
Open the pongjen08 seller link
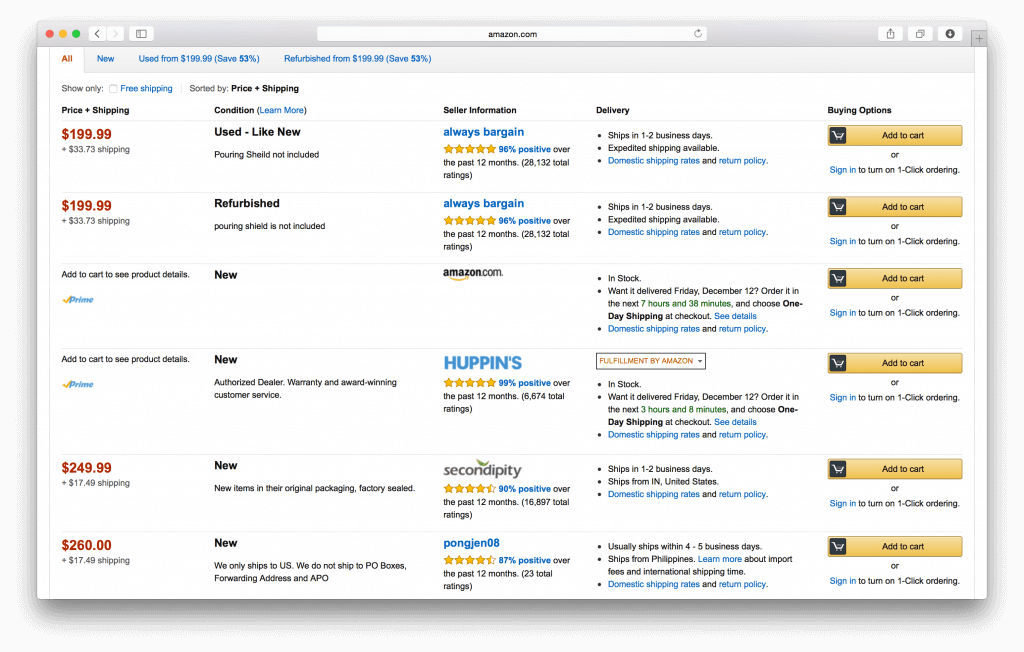pyautogui.click(x=471, y=543)
